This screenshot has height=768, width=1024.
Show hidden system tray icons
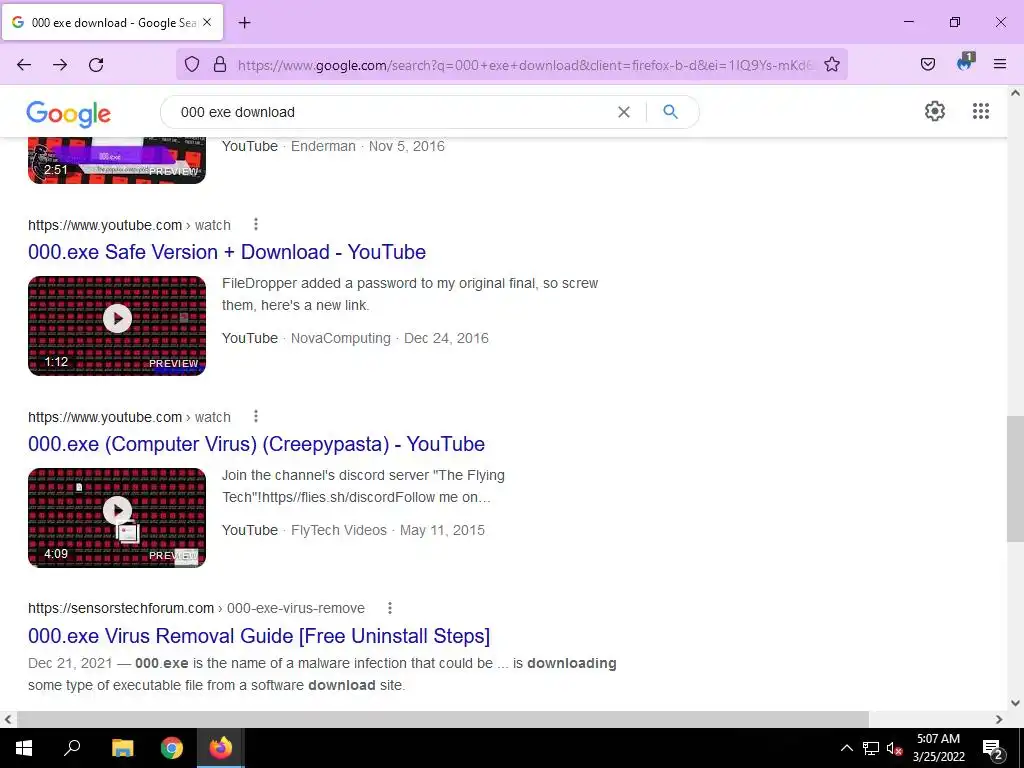tap(846, 748)
